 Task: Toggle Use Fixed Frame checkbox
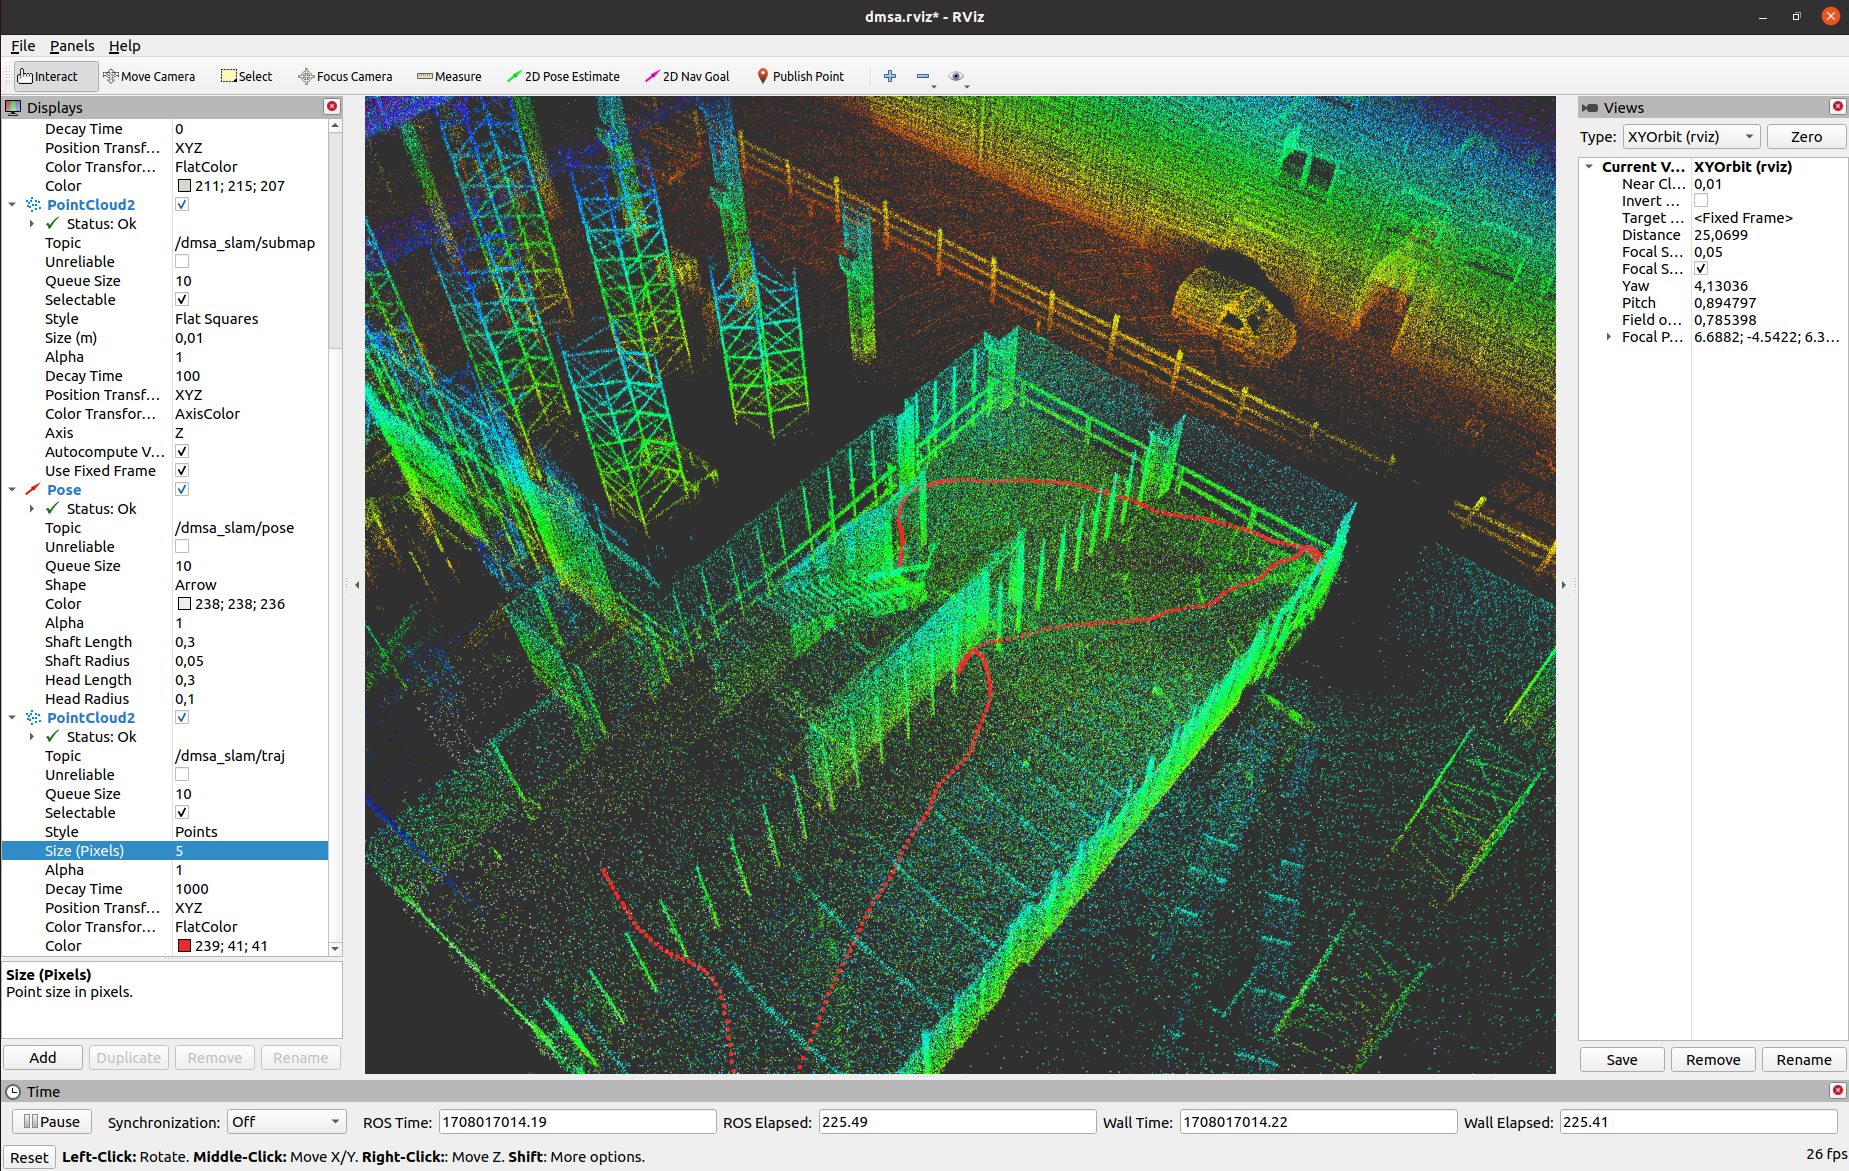(x=182, y=471)
